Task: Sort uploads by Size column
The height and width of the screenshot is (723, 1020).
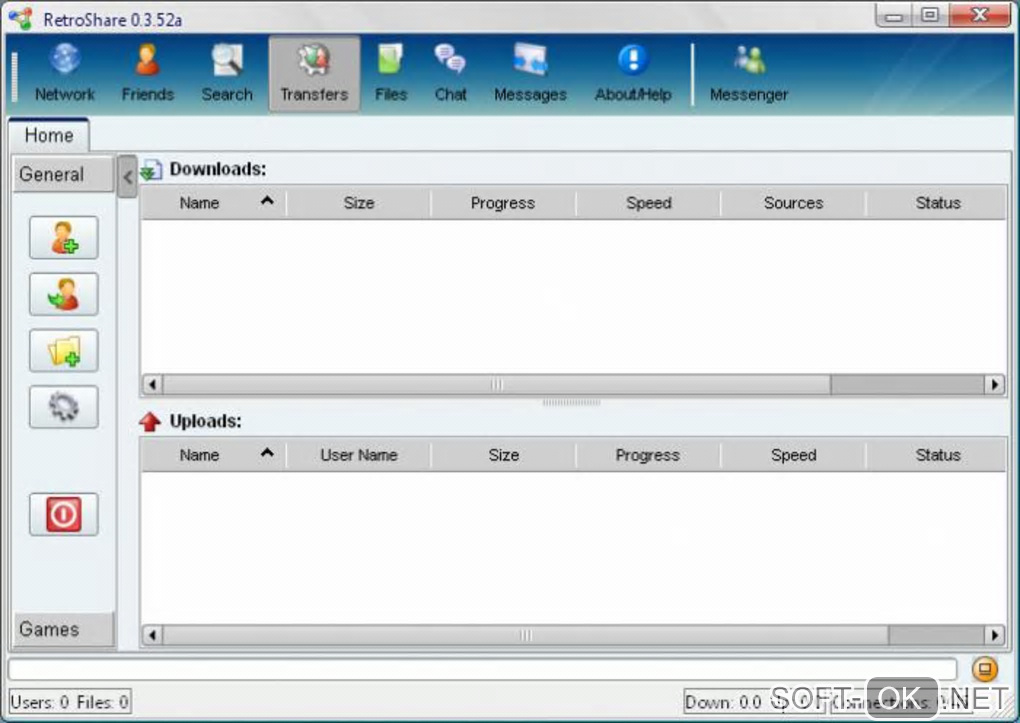Action: (503, 455)
